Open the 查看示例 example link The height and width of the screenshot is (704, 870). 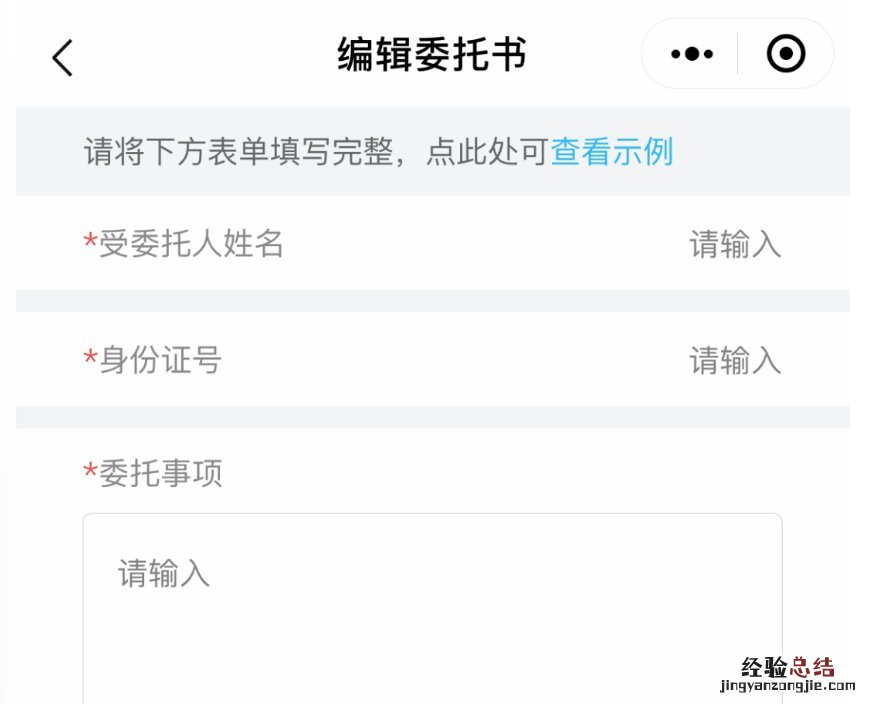pos(612,152)
